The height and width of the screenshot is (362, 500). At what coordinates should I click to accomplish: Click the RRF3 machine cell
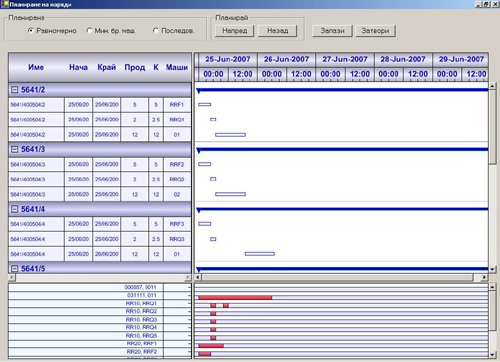click(177, 224)
